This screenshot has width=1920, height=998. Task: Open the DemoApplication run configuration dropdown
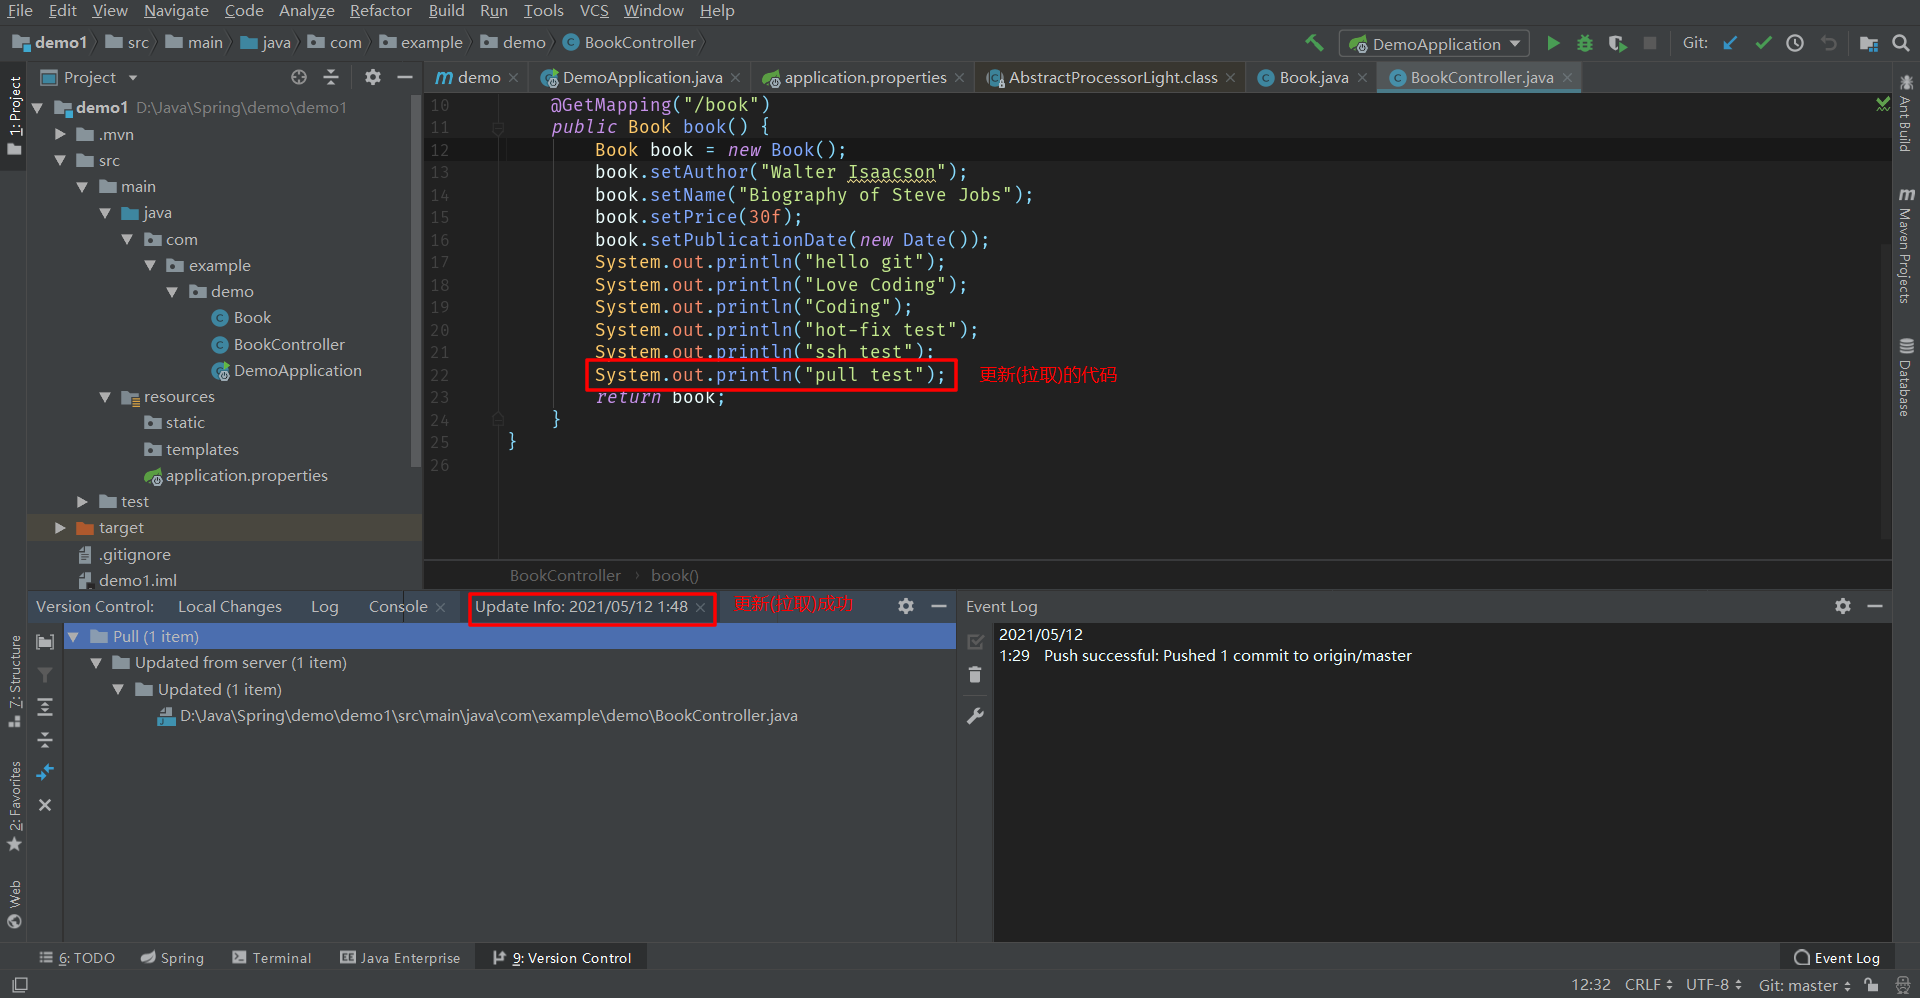[x=1434, y=44]
